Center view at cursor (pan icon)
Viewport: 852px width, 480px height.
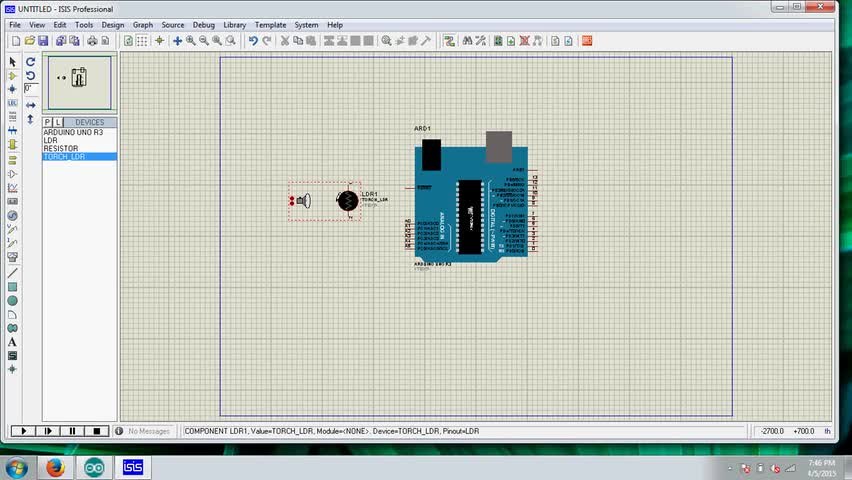coord(178,41)
